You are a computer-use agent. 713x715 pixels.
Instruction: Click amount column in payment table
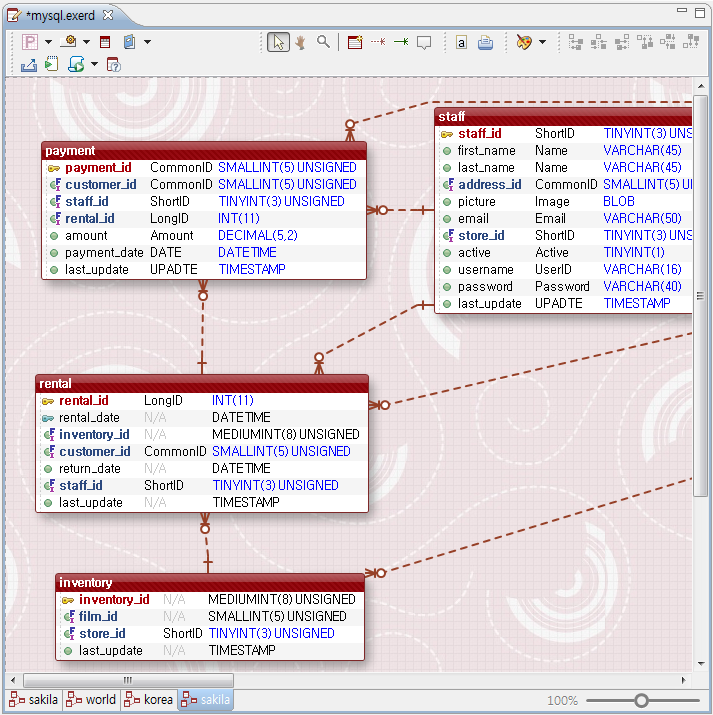tap(204, 236)
